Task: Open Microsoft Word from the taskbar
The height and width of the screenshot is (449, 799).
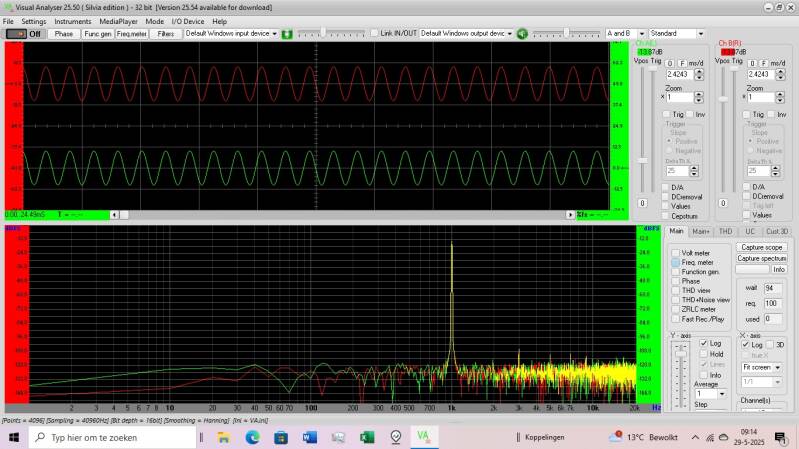Action: point(308,437)
